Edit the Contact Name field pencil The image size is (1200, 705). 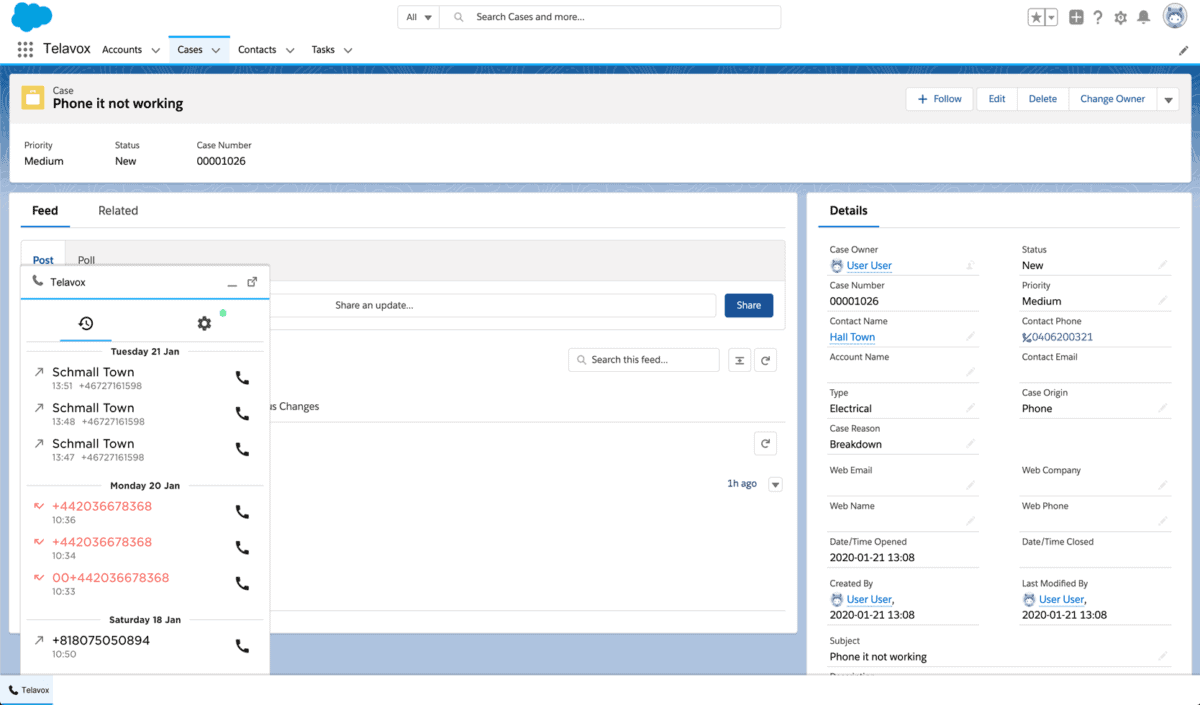click(x=970, y=337)
